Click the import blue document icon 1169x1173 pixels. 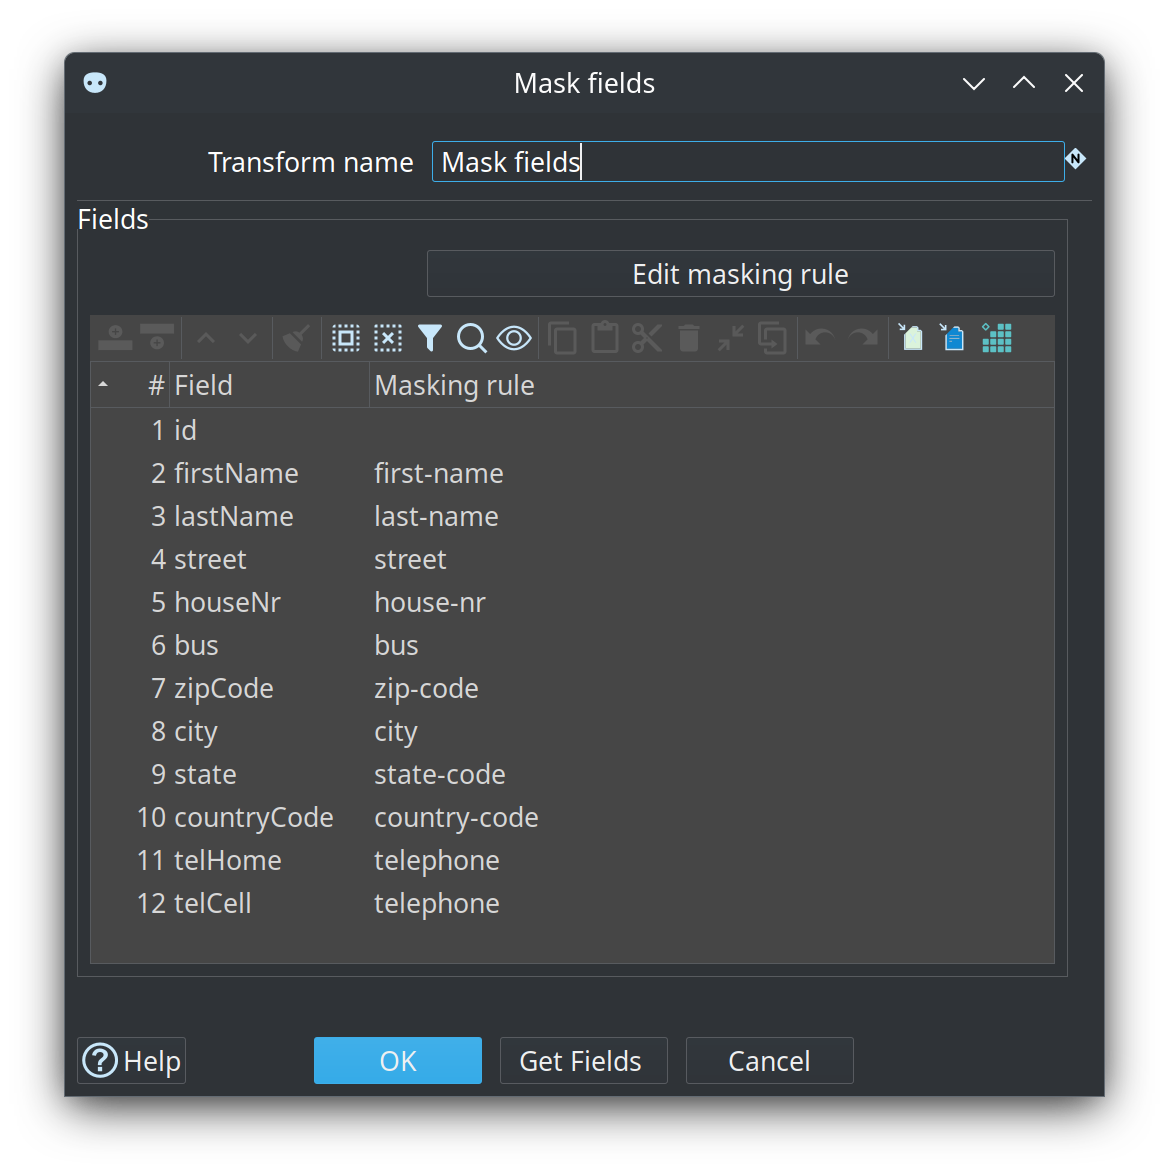tap(952, 337)
